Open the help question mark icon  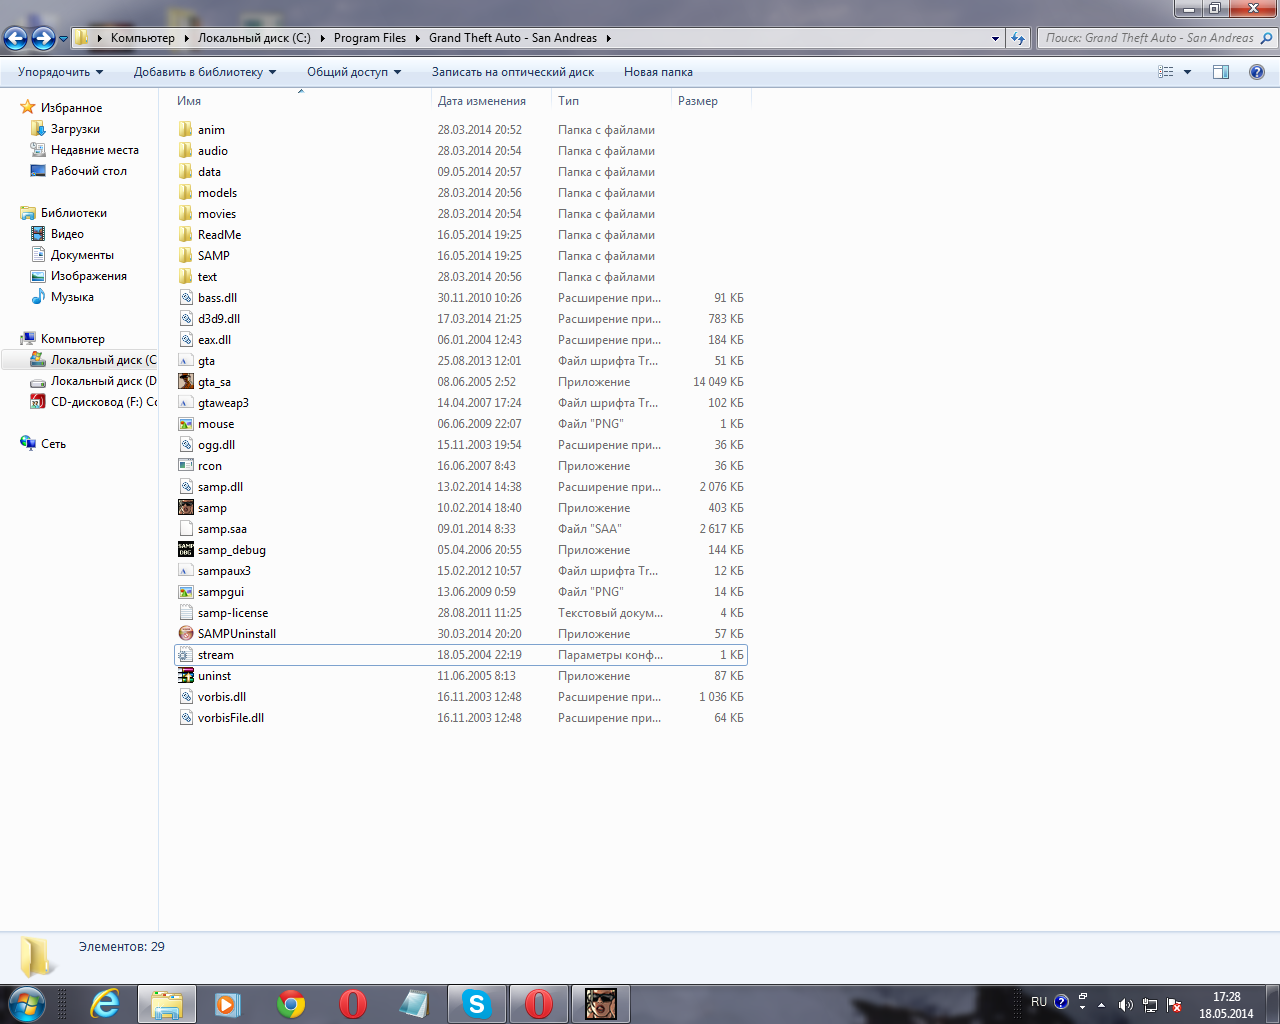tap(1257, 72)
